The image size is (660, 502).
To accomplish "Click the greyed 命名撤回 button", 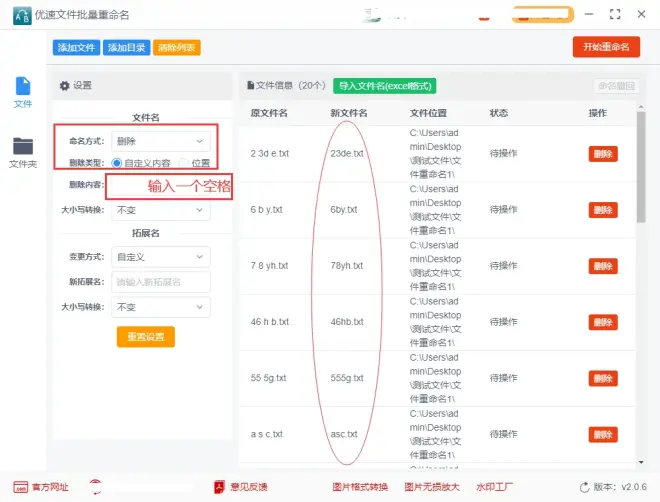I will pos(617,86).
